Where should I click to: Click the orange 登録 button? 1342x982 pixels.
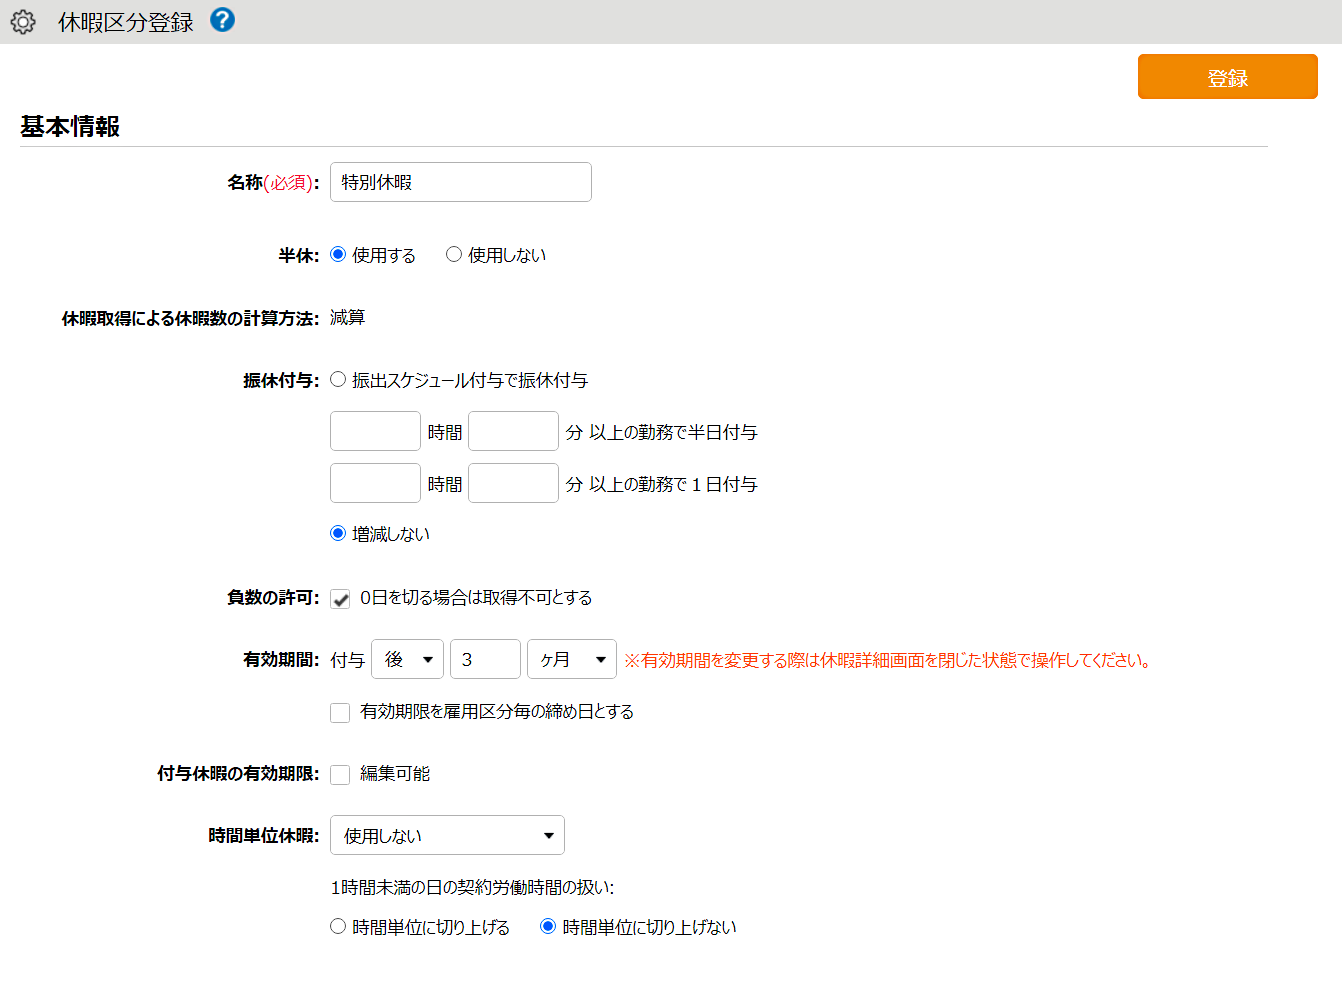(x=1227, y=77)
